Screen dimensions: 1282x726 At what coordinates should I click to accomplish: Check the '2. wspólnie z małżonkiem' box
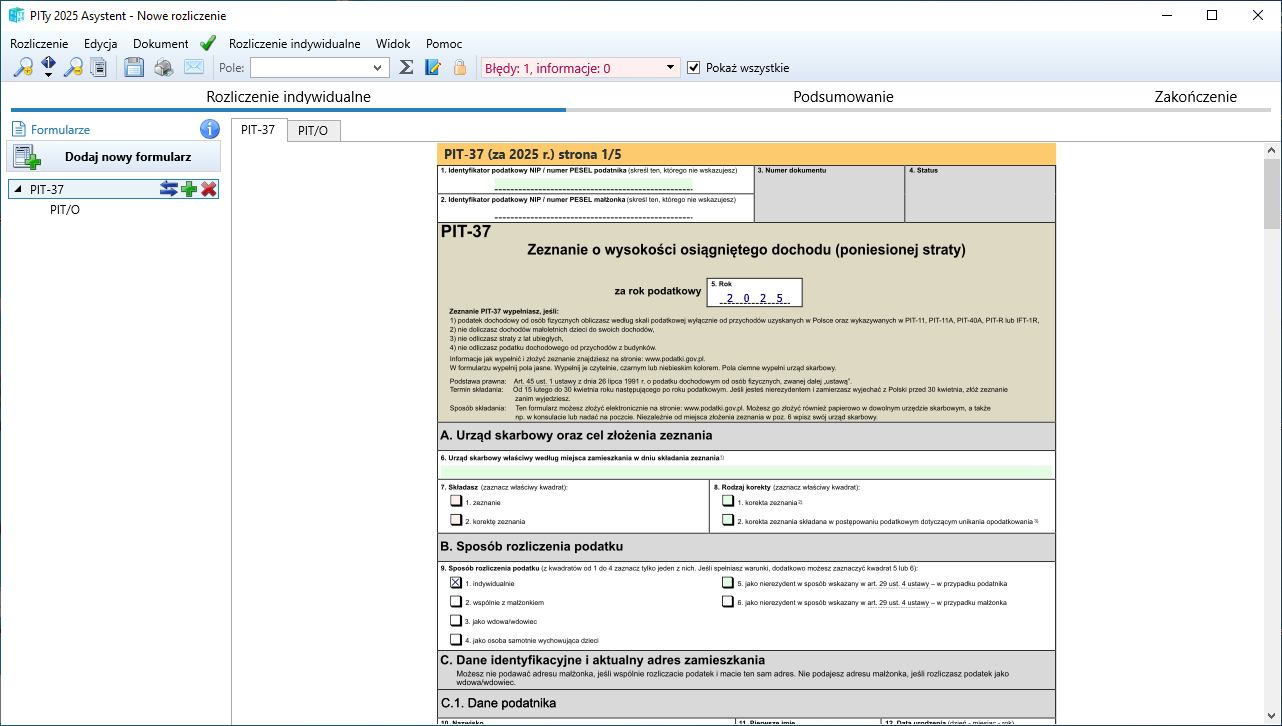point(456,602)
